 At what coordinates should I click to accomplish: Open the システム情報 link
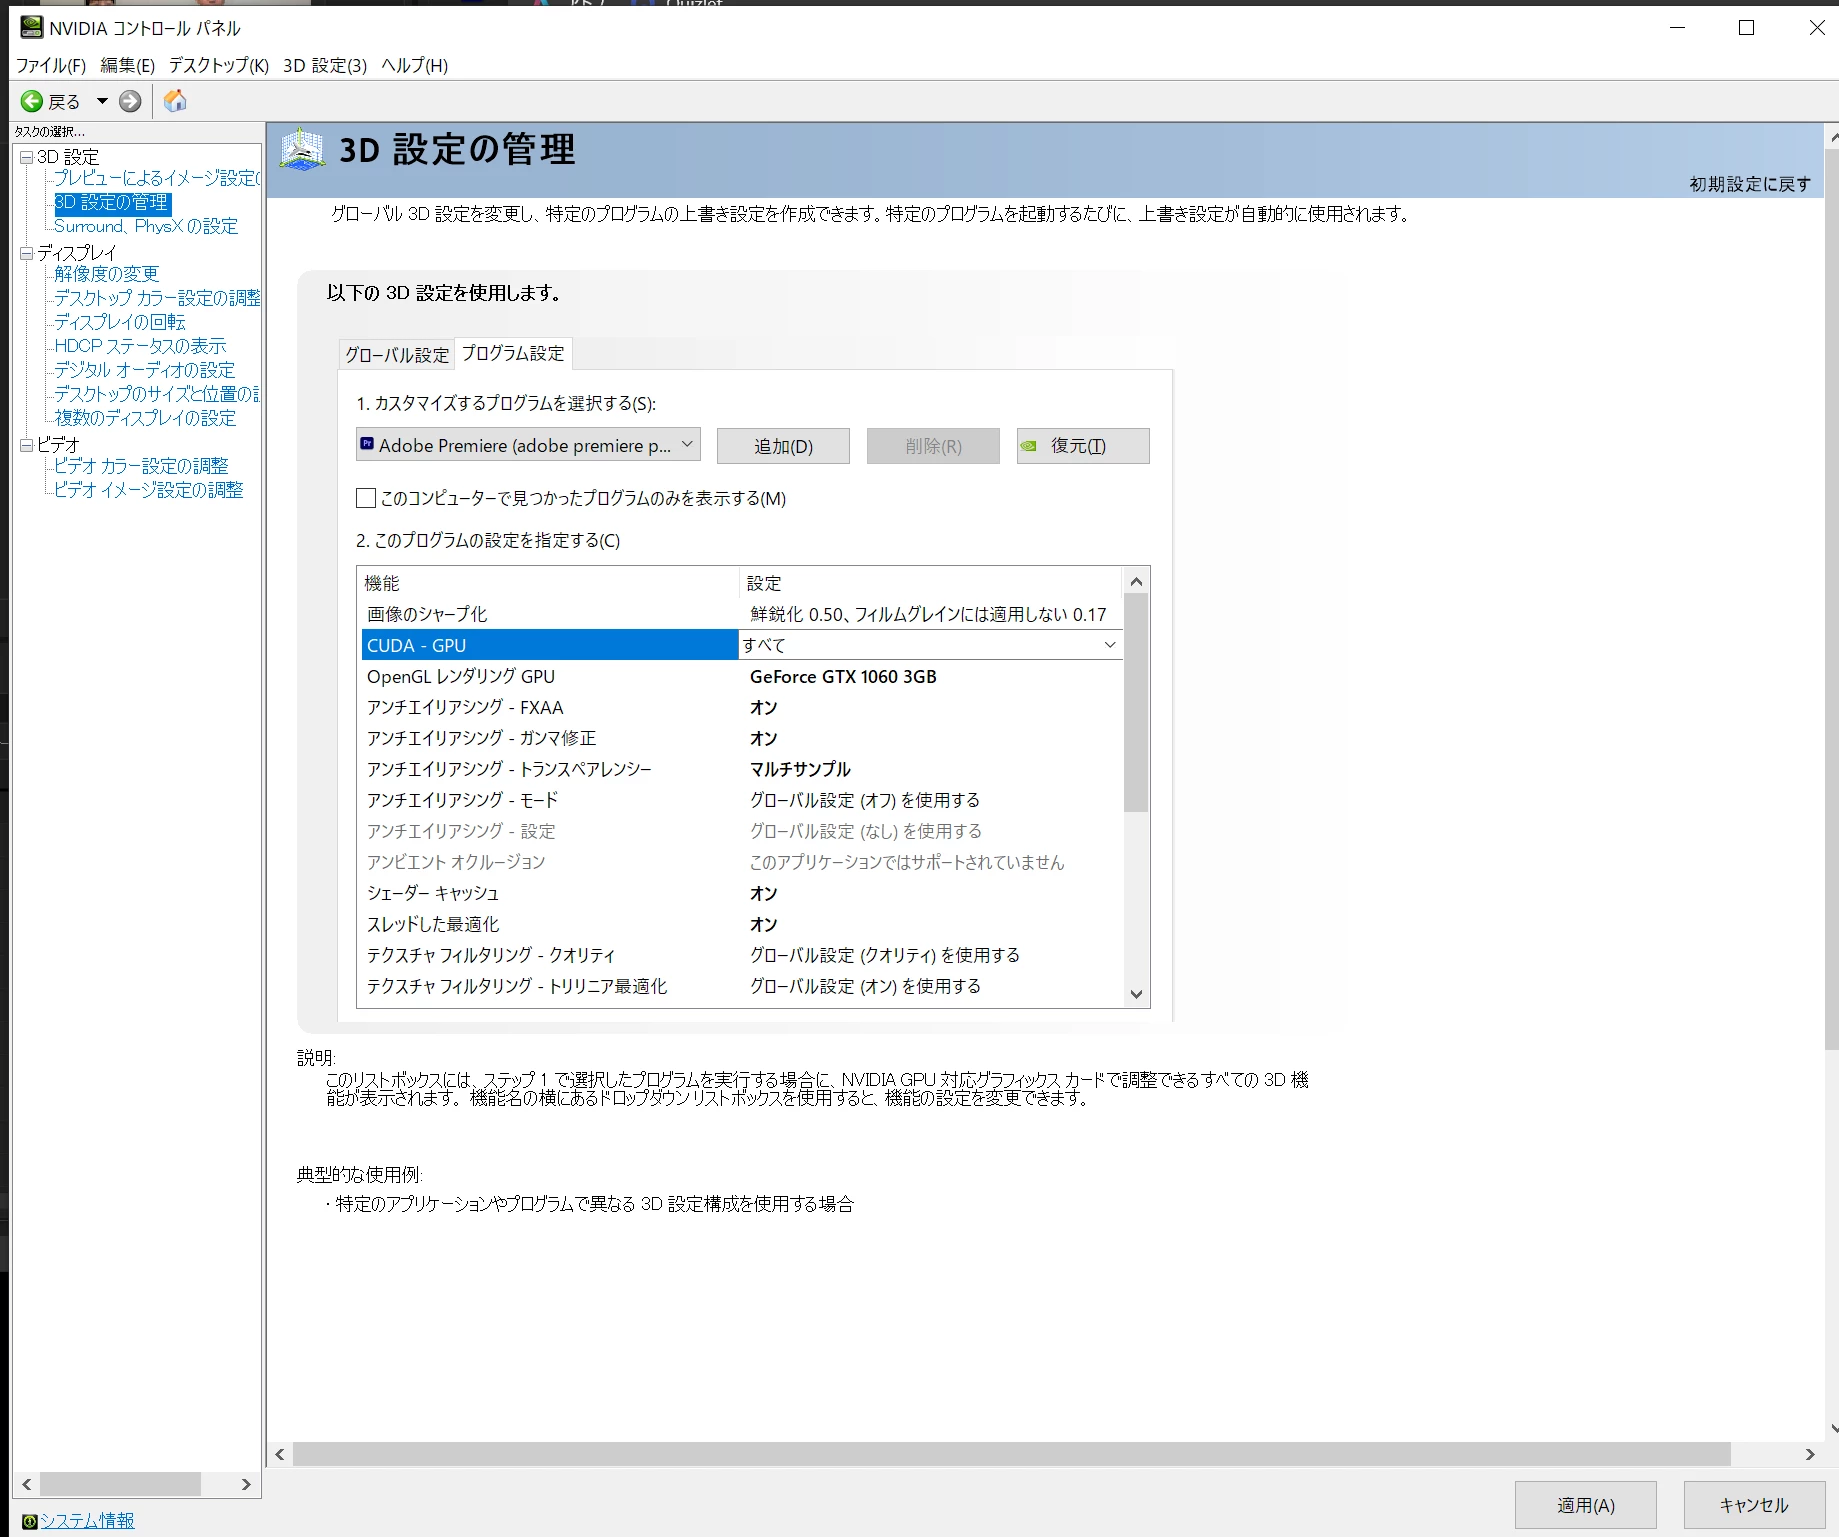[x=87, y=1521]
